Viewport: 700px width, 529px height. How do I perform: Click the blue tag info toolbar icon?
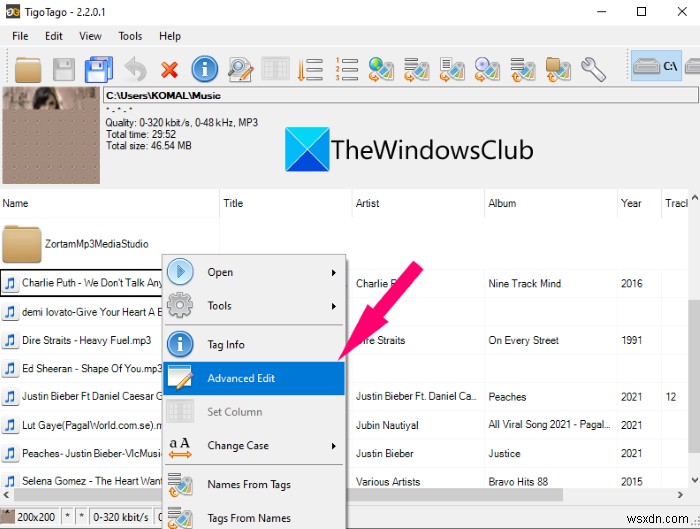[204, 69]
